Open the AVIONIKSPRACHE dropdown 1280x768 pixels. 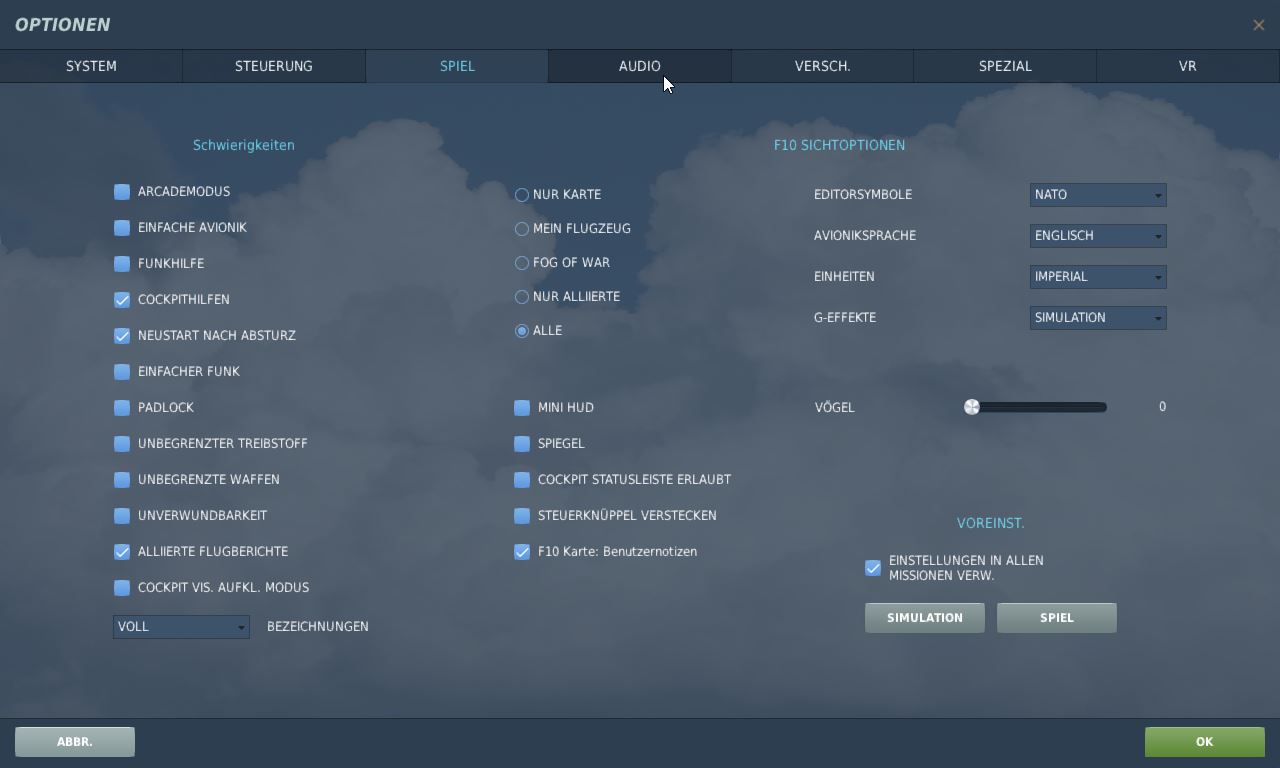(1097, 236)
